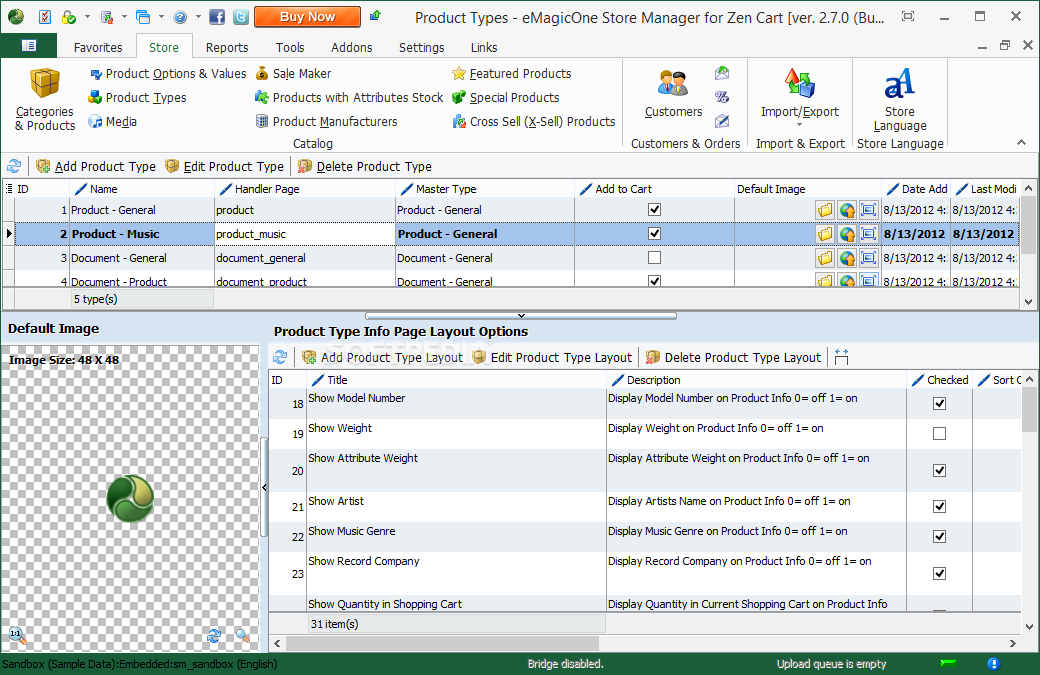The width and height of the screenshot is (1040, 675).
Task: Uncheck Show Artist option
Action: coord(939,507)
